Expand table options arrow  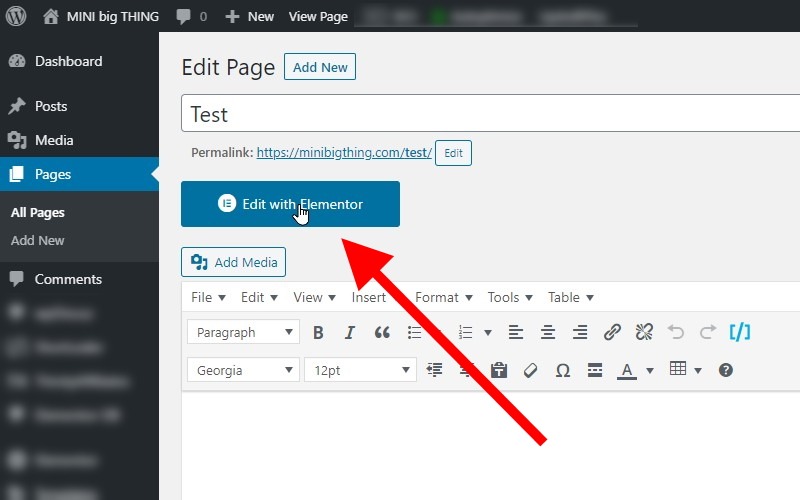(698, 370)
